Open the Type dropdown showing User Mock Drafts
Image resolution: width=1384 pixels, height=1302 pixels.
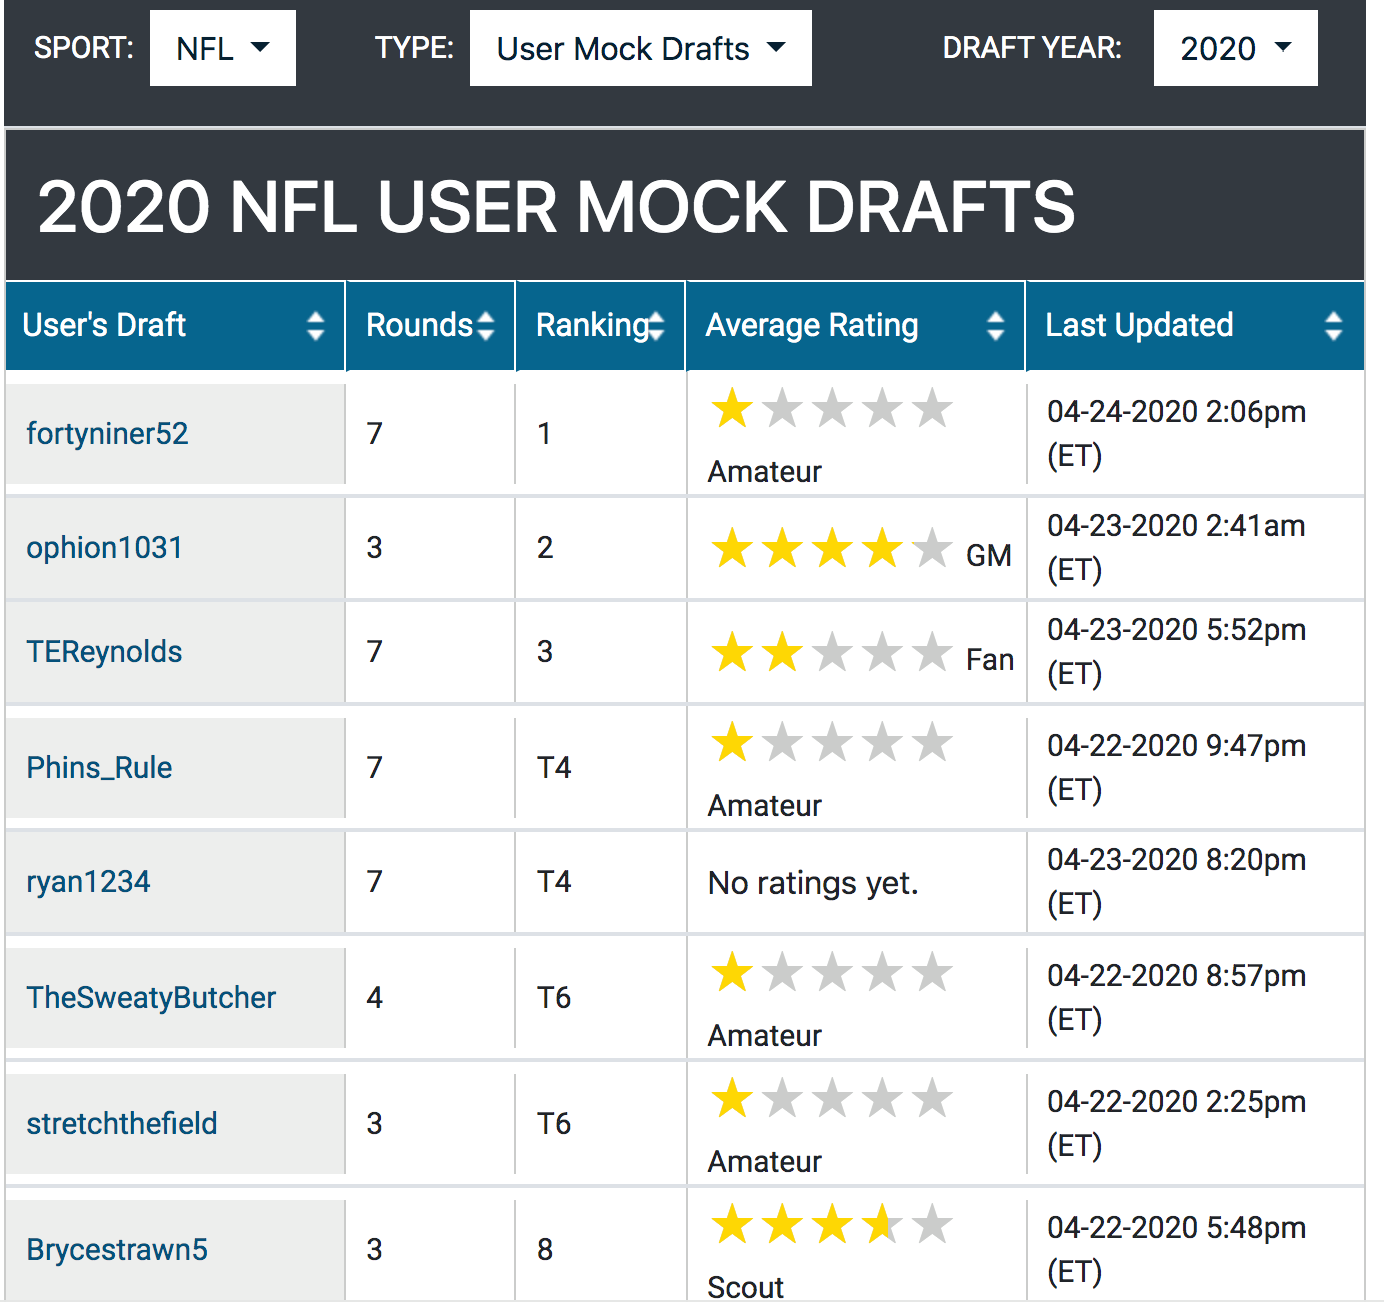(x=641, y=48)
